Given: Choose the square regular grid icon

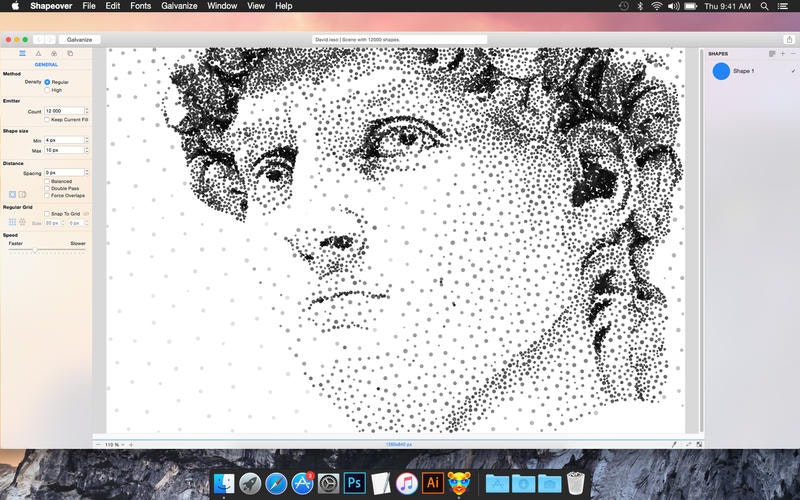Looking at the screenshot, I should coord(13,222).
